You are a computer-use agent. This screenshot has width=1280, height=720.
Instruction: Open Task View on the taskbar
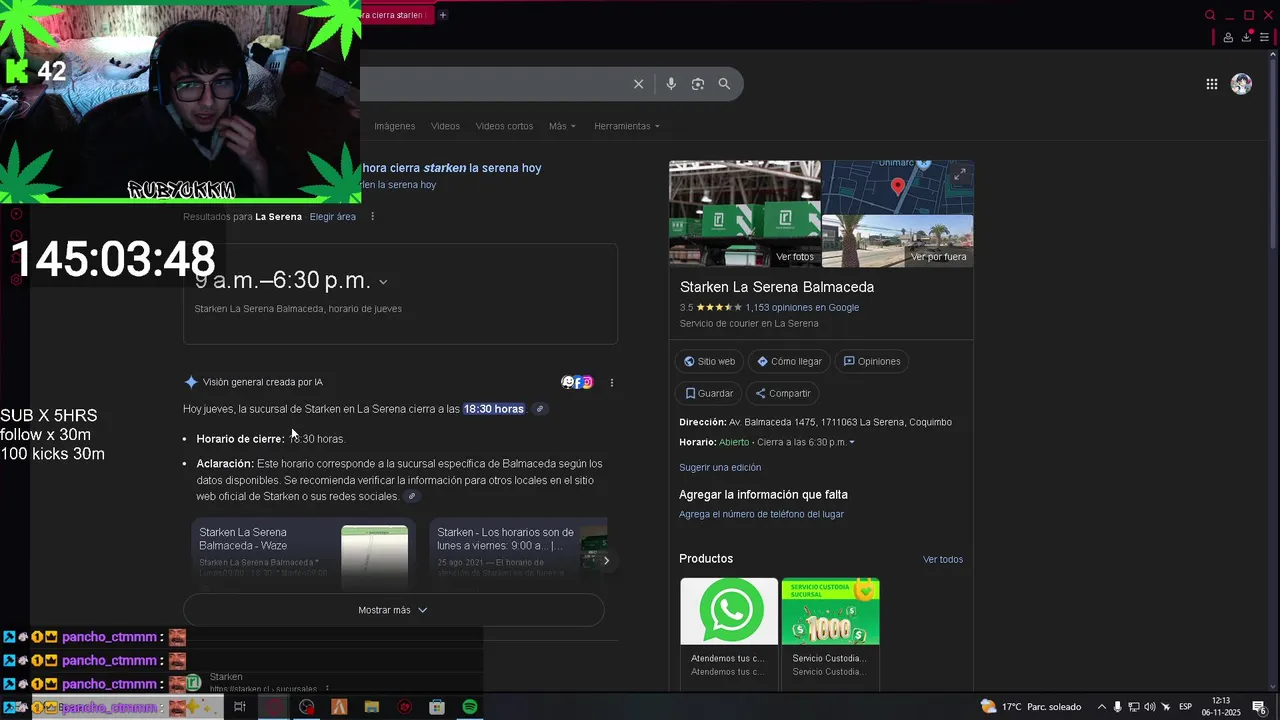point(240,707)
